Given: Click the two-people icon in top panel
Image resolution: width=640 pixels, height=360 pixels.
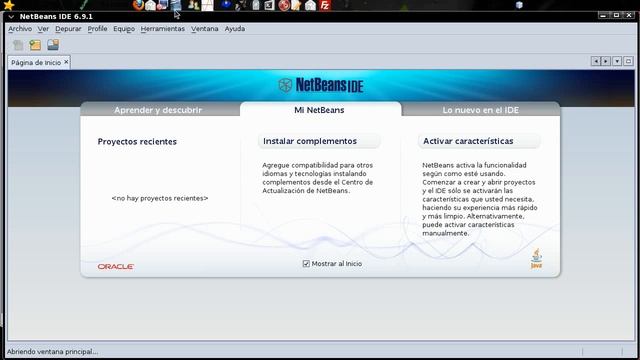Looking at the screenshot, I should pyautogui.click(x=193, y=5).
